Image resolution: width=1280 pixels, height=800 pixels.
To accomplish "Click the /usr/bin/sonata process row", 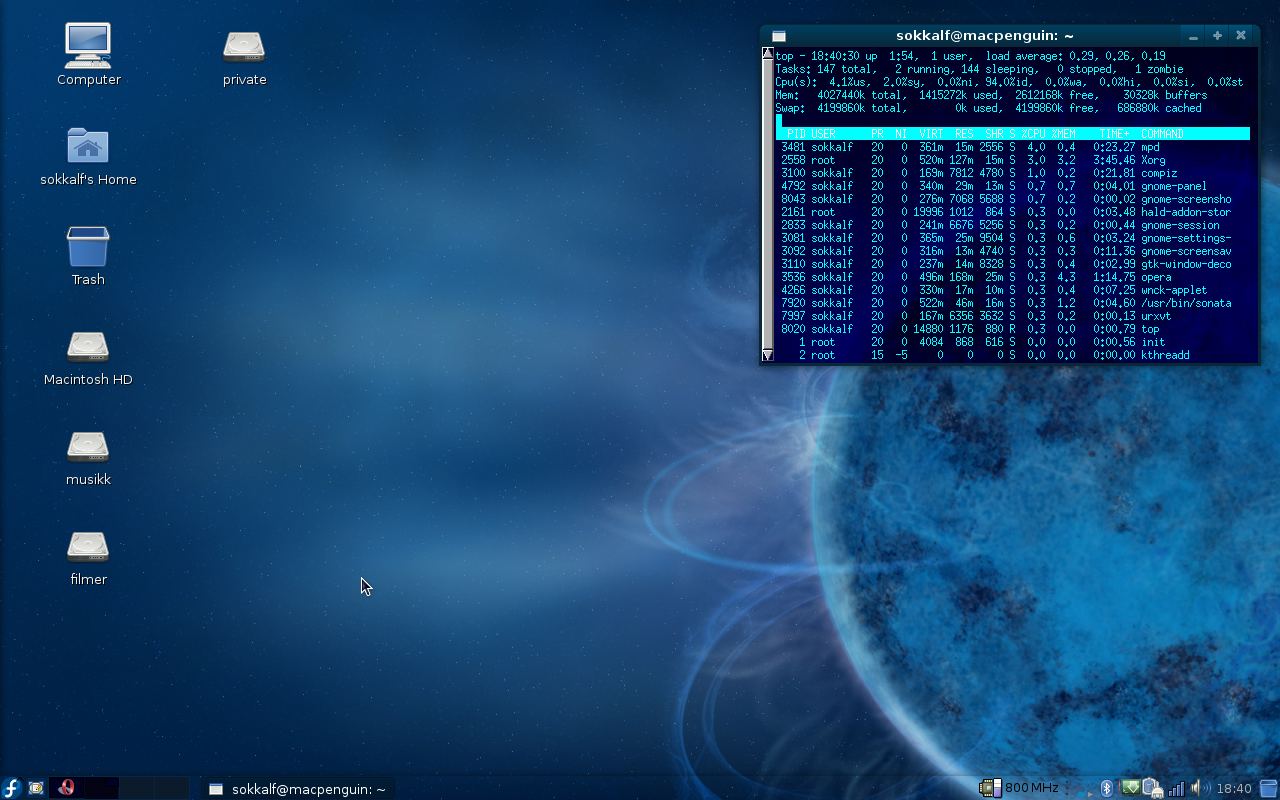I will [1013, 303].
